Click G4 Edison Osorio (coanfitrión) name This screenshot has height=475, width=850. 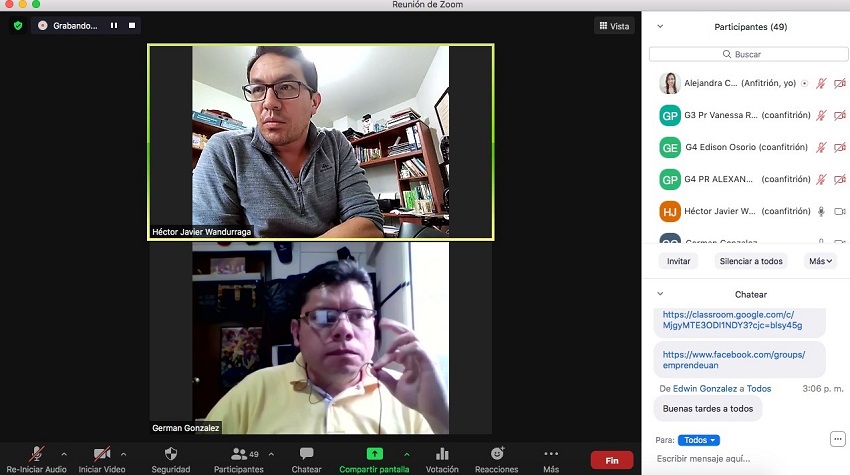746,147
